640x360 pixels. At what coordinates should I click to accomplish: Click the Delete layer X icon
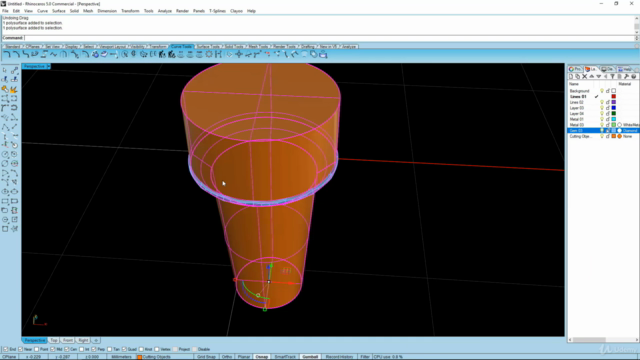coord(584,76)
